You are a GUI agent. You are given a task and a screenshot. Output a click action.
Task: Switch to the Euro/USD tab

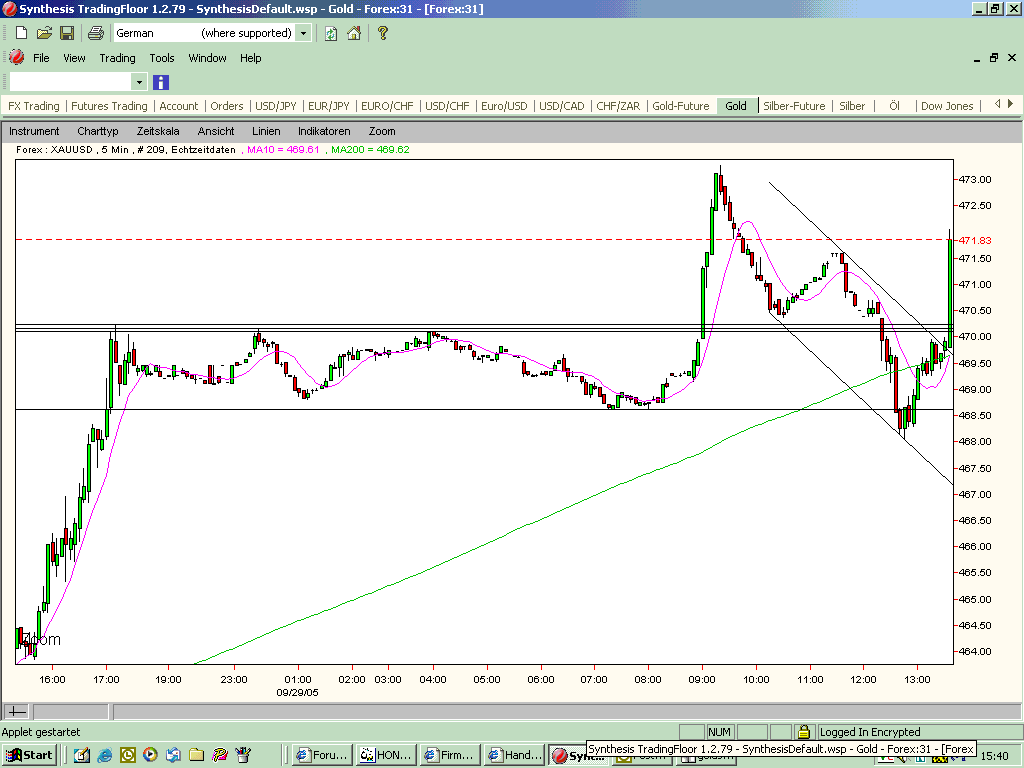point(504,106)
